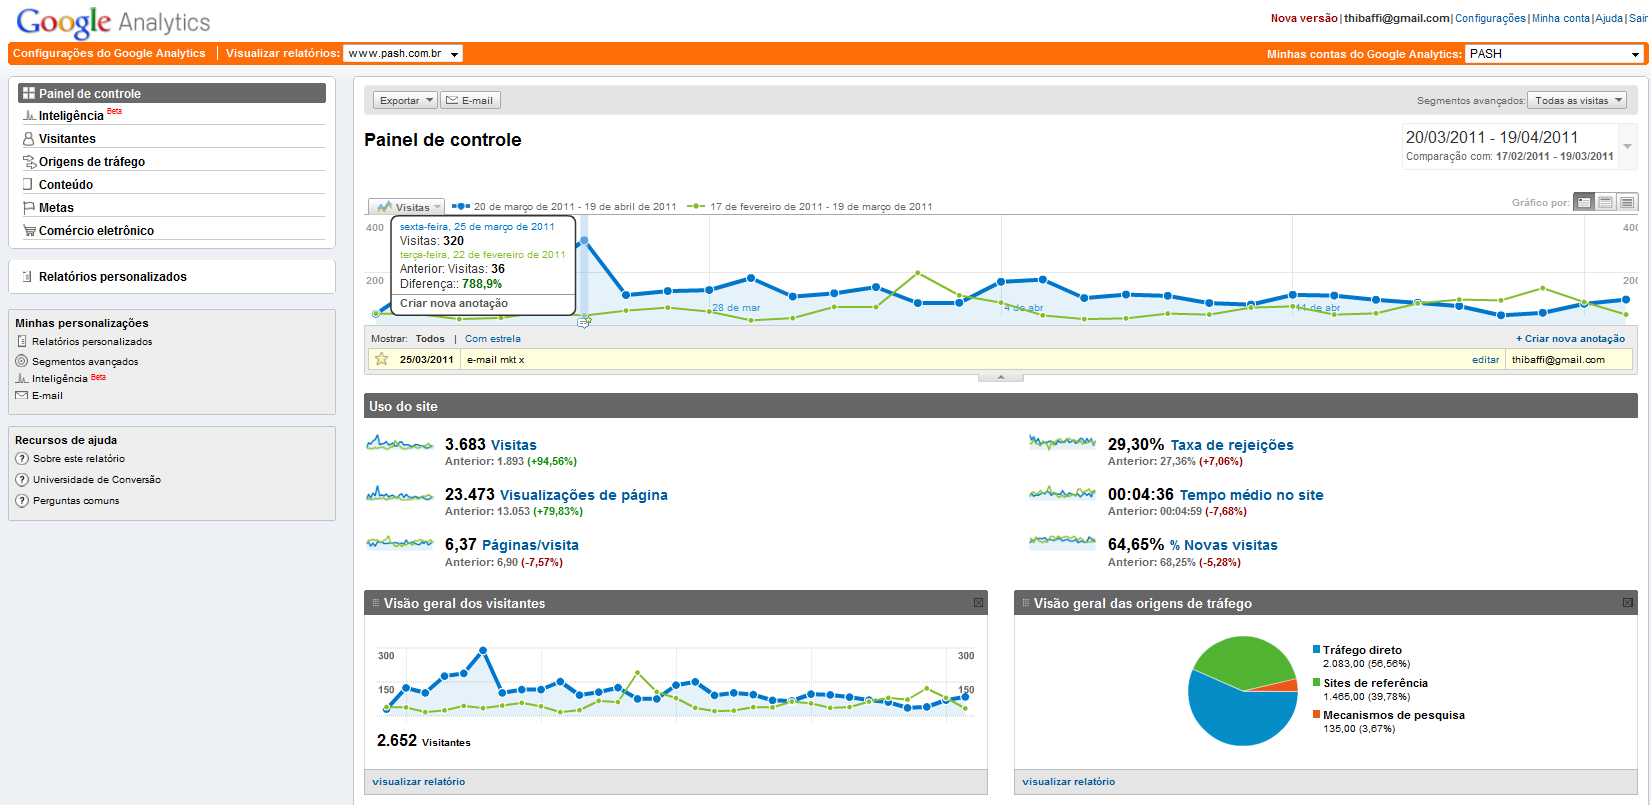Click the Comércio eletrônico cart icon
Image resolution: width=1651 pixels, height=805 pixels.
click(x=29, y=231)
